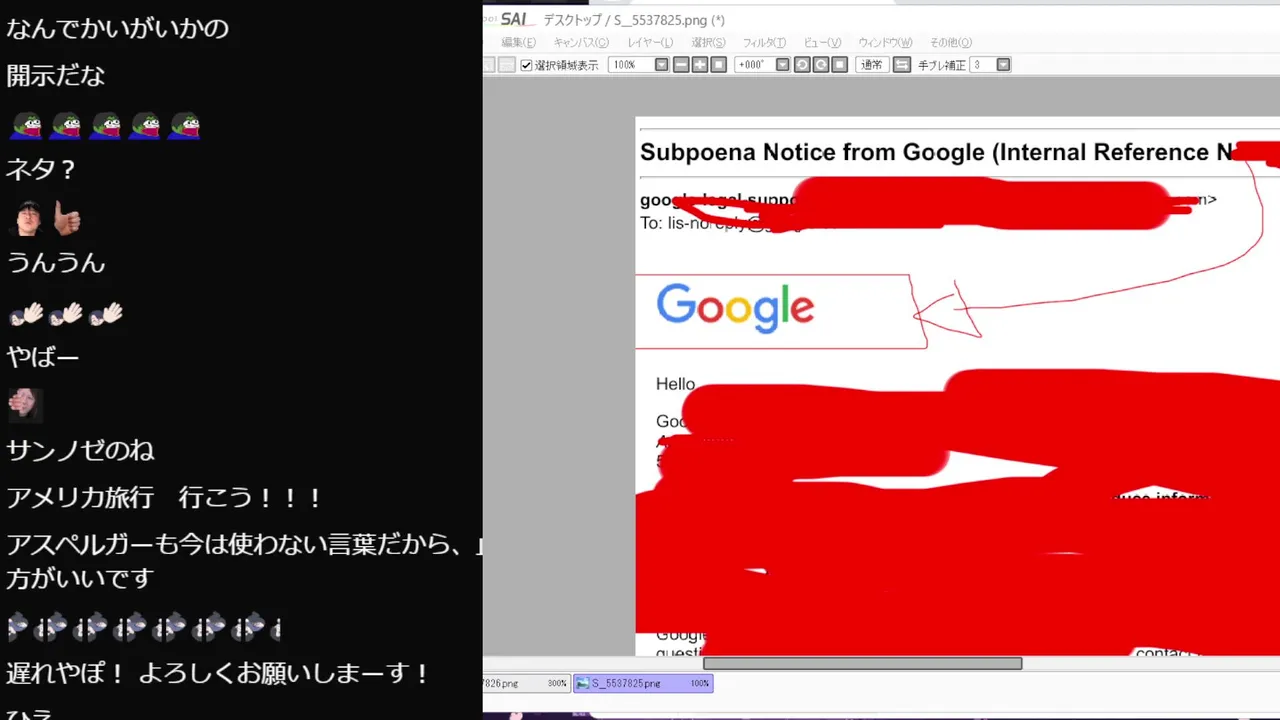This screenshot has width=1280, height=720.
Task: Click the reset rotation square icon
Action: 840,65
